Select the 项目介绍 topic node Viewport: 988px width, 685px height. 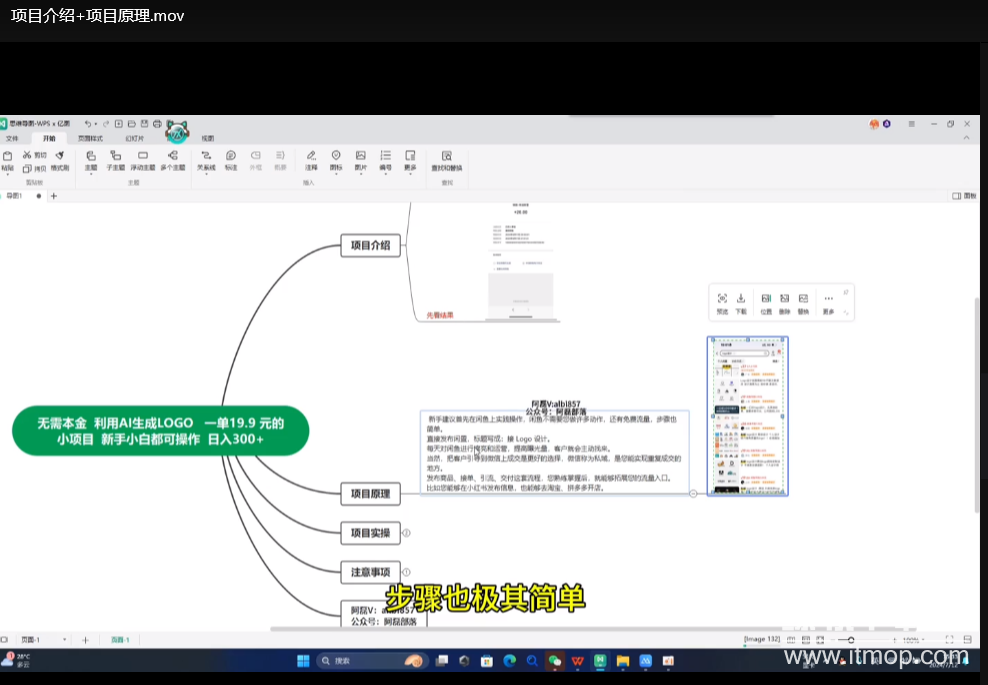(x=371, y=245)
